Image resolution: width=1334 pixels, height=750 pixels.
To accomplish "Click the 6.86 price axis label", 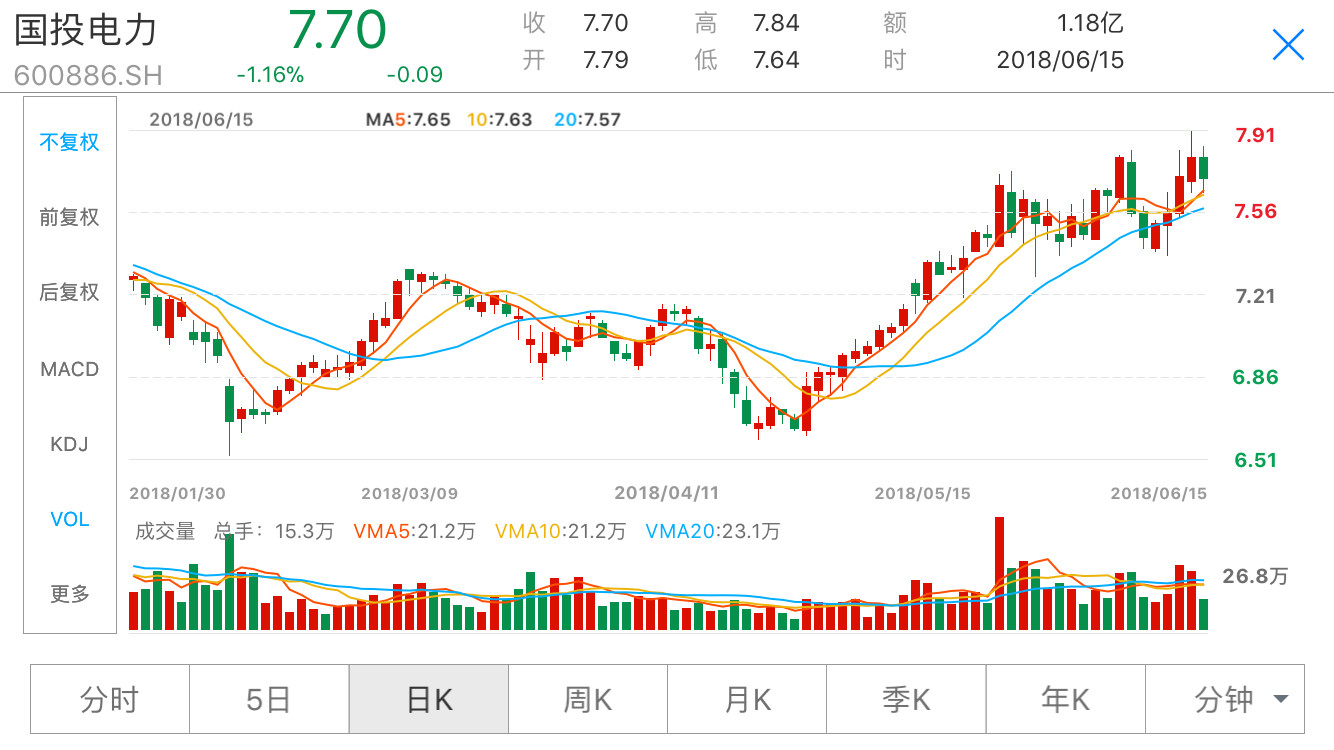I will [1255, 377].
